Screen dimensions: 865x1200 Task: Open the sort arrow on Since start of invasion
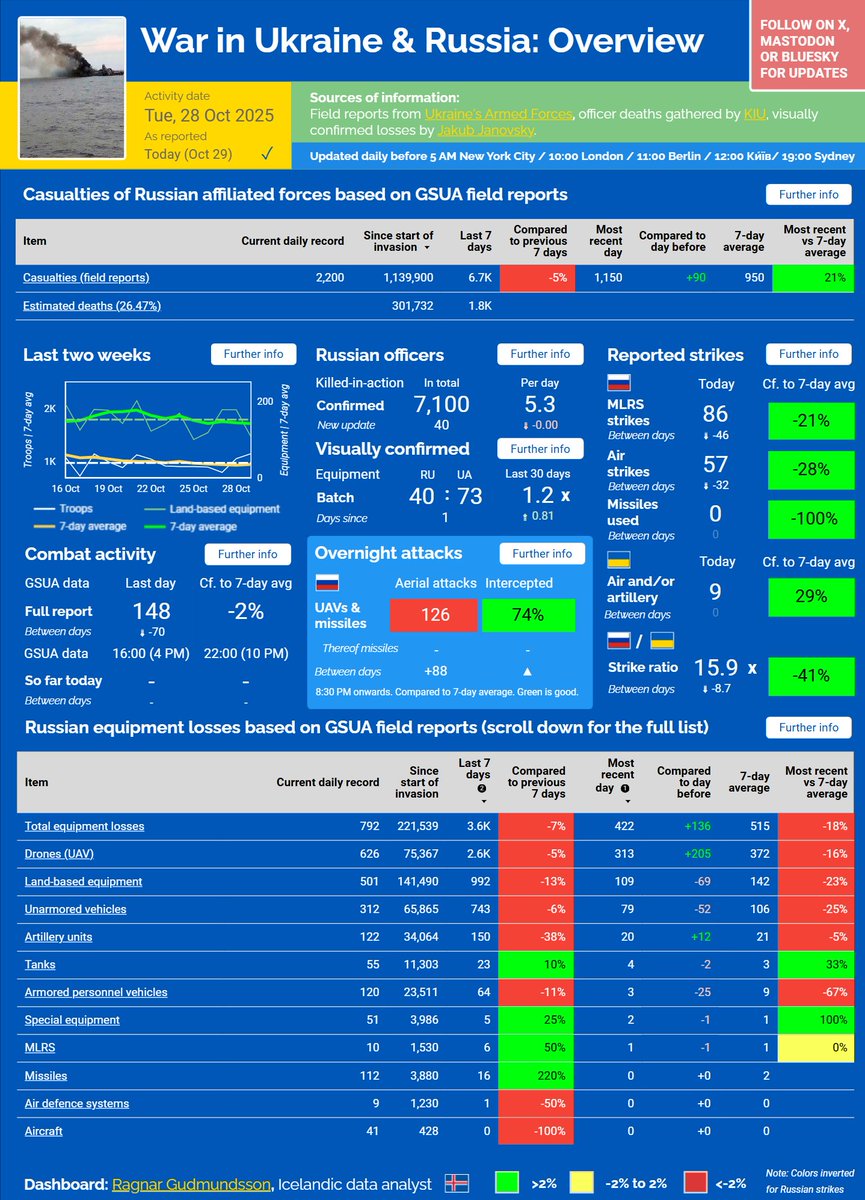point(428,248)
